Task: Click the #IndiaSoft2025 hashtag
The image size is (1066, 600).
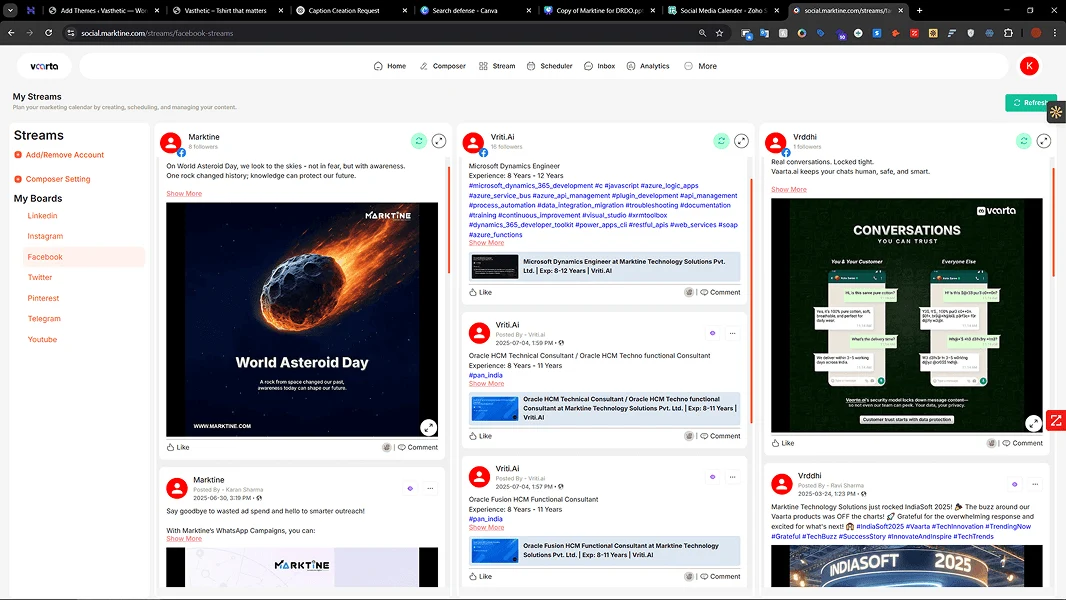Action: pyautogui.click(x=880, y=527)
